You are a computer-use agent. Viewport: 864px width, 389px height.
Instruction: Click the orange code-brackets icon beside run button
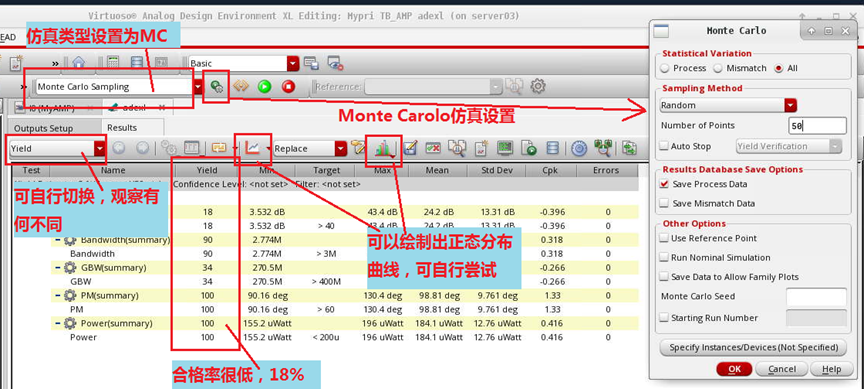coord(241,87)
